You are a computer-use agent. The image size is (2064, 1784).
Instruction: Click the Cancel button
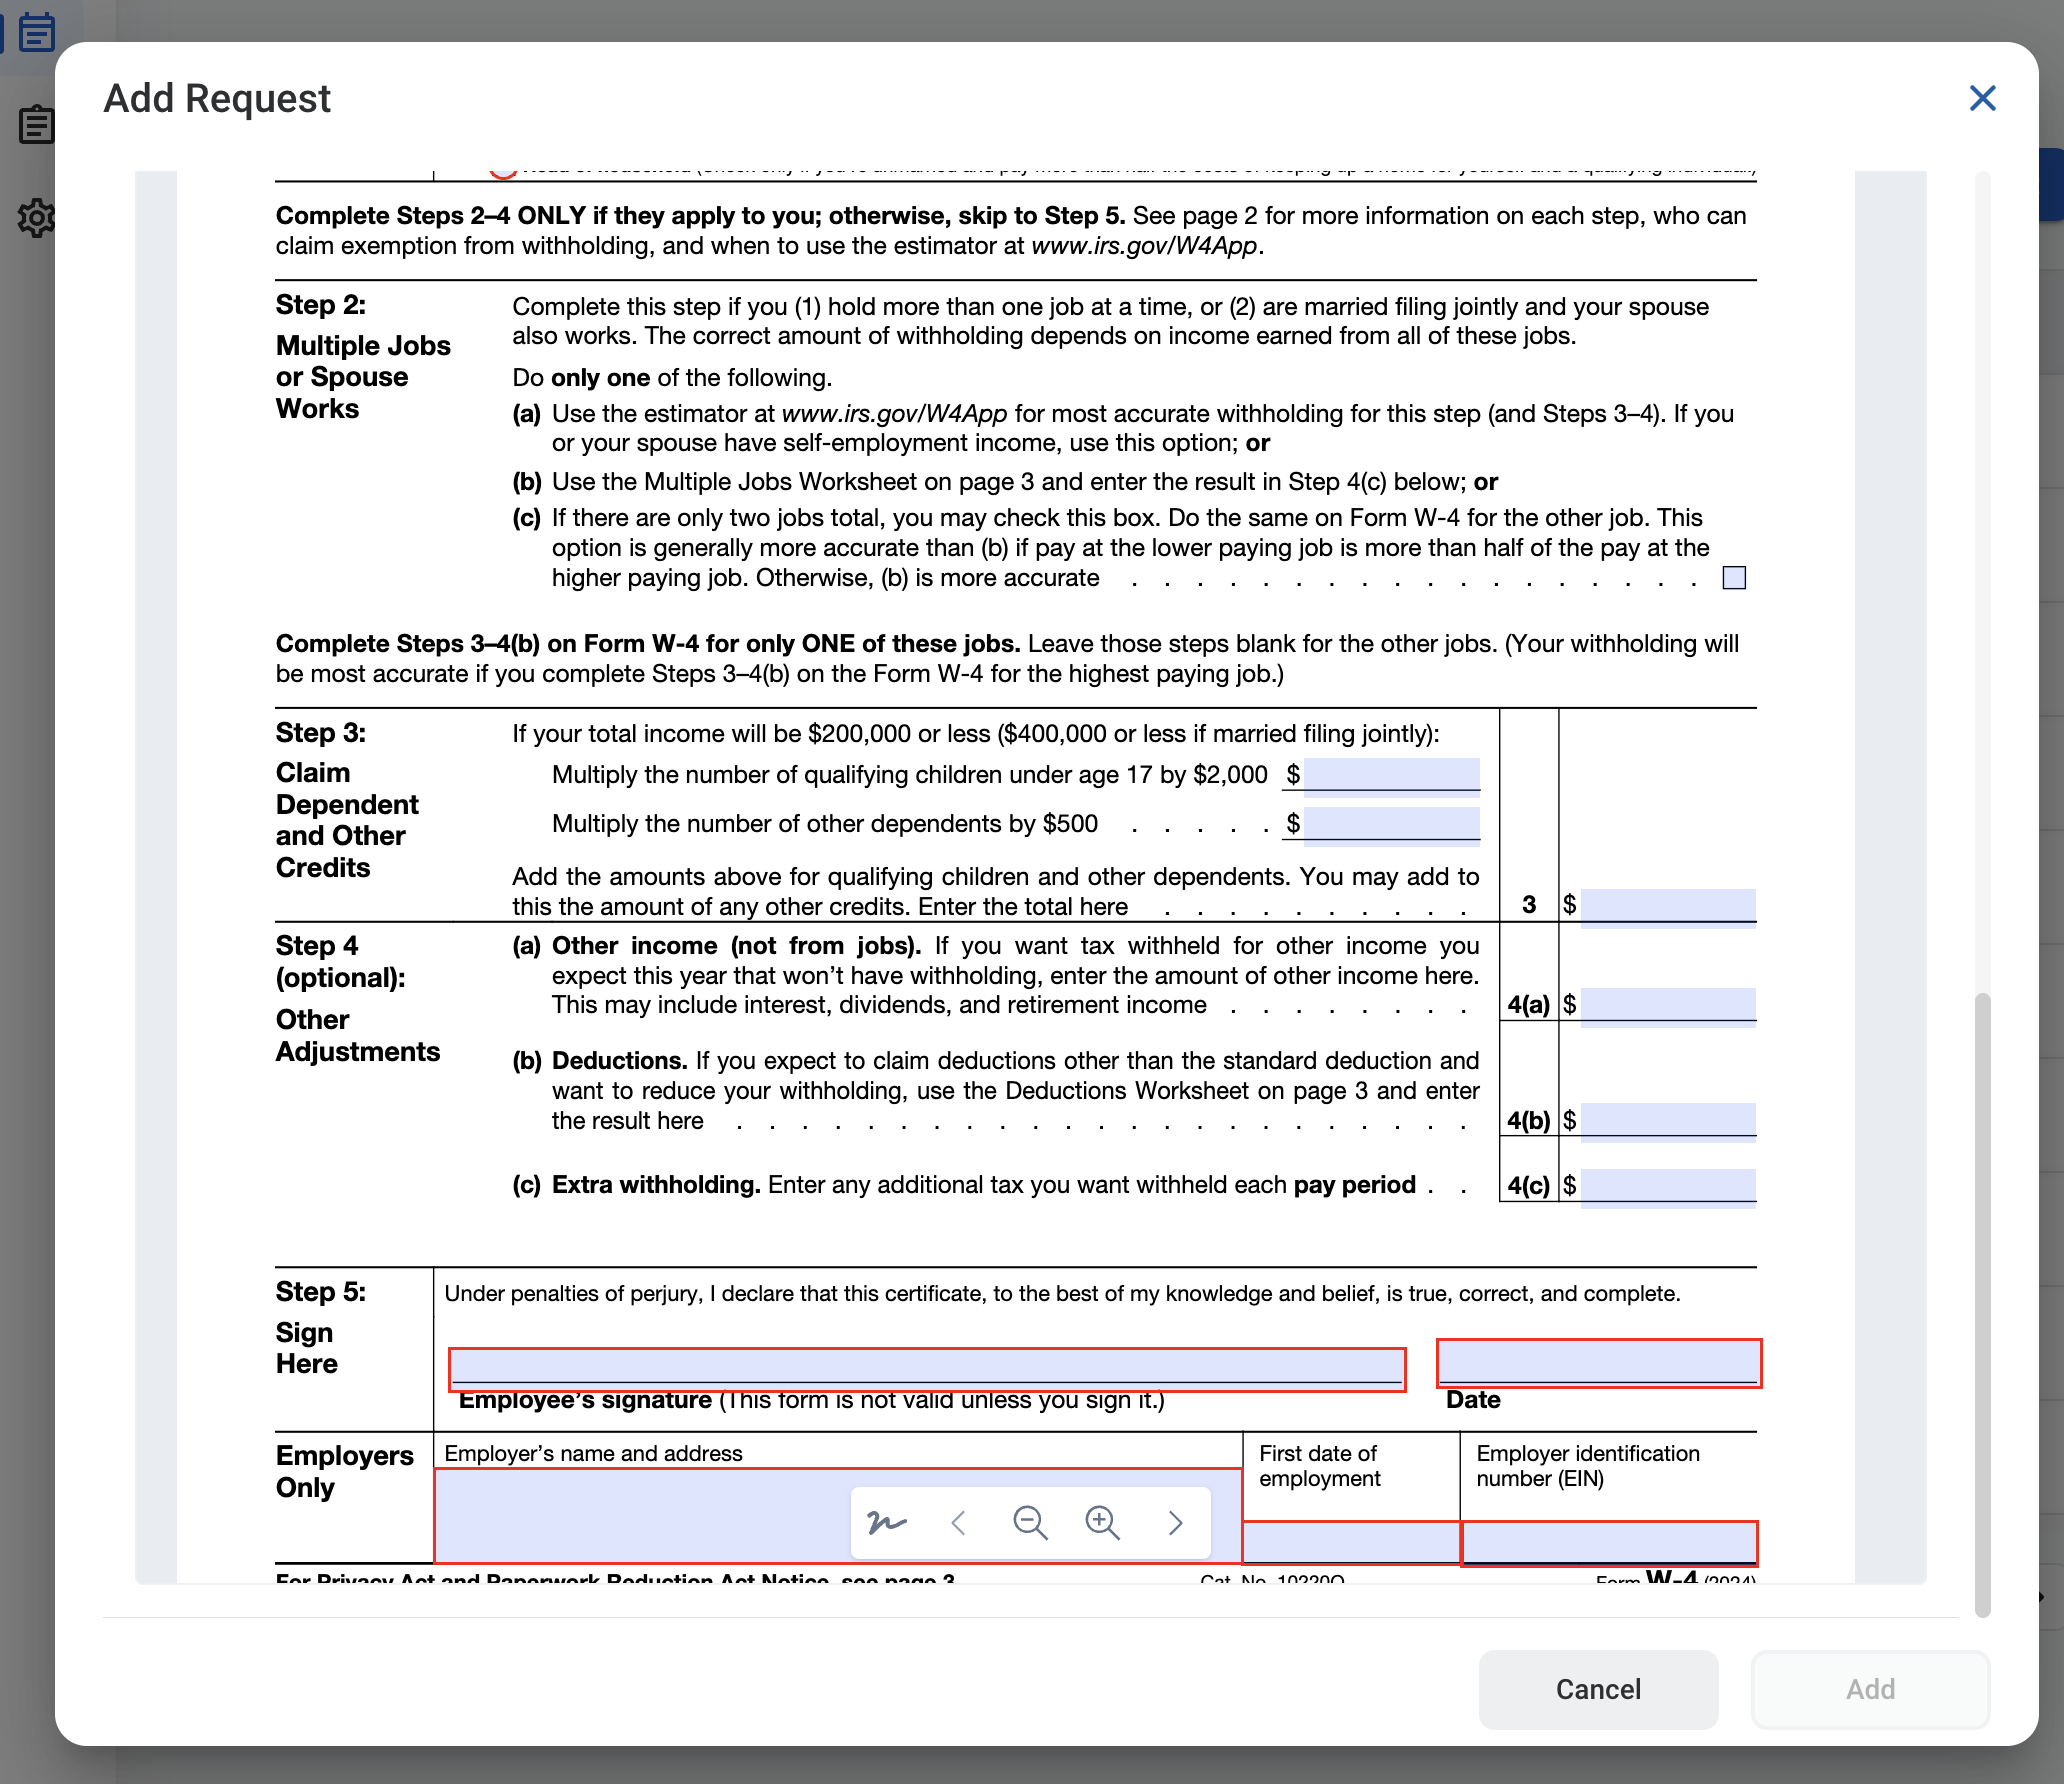(x=1598, y=1689)
